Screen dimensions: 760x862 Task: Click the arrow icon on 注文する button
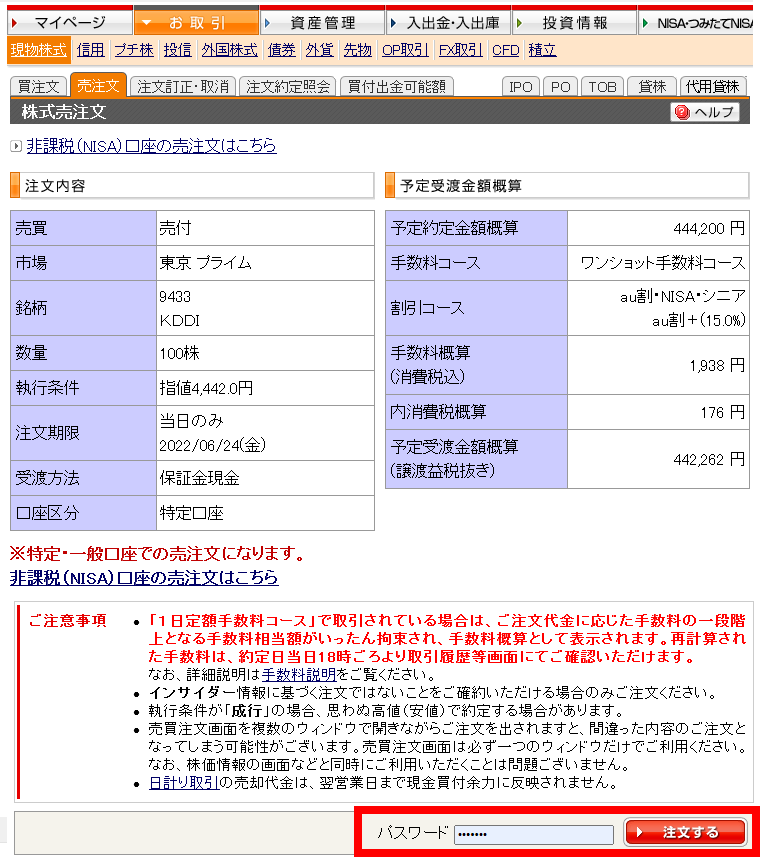[x=639, y=832]
